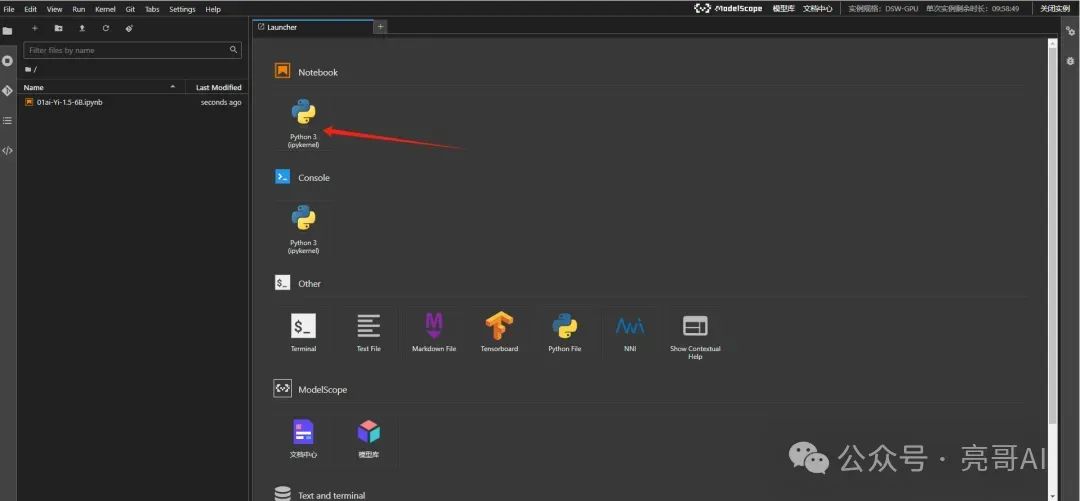The height and width of the screenshot is (501, 1080).
Task: Click the launcher scrollbar up arrow
Action: point(1052,43)
